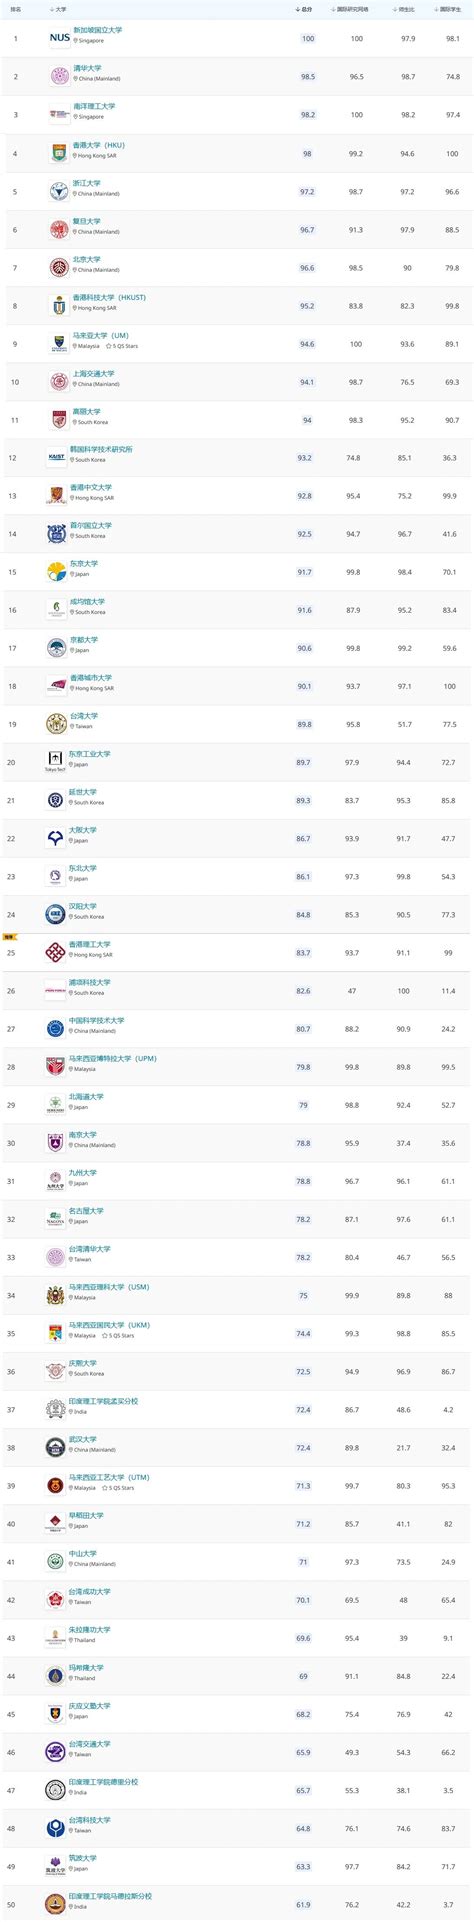Viewport: 474px width, 1922px height.
Task: Click the Tsinghua University (清华大学) crest
Action: pyautogui.click(x=59, y=75)
